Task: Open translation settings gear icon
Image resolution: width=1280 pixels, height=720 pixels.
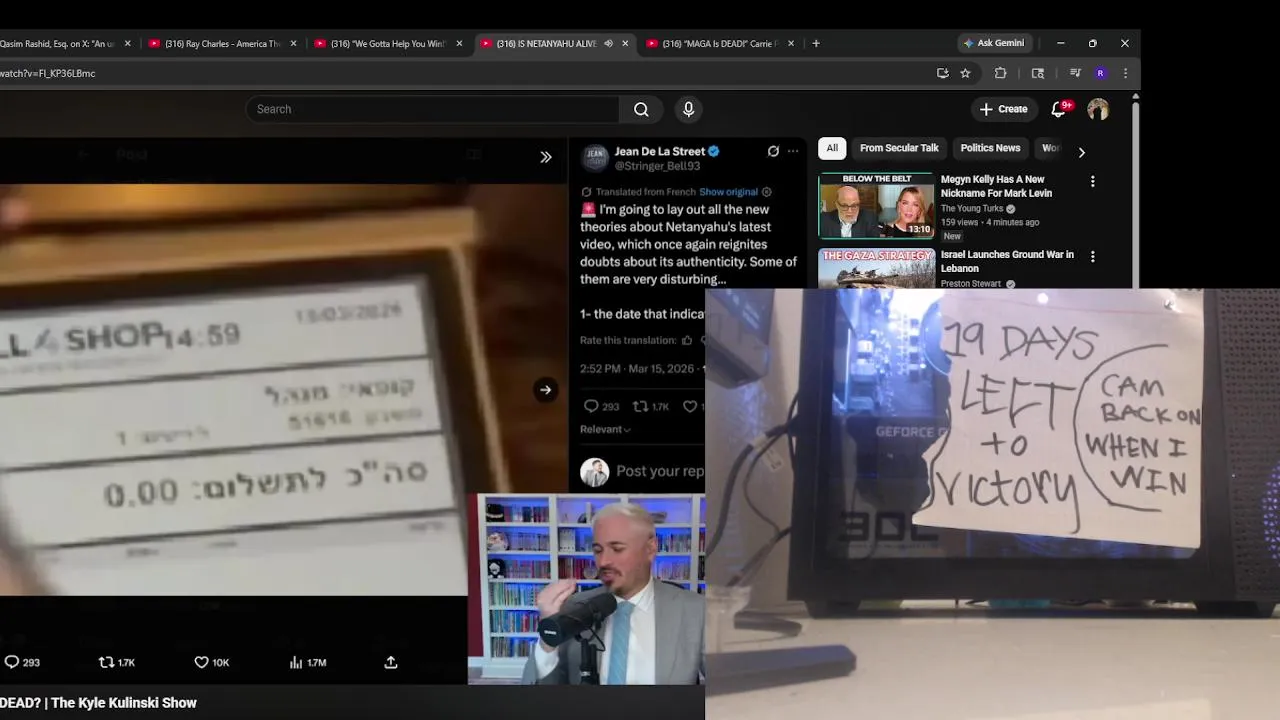Action: pyautogui.click(x=767, y=192)
